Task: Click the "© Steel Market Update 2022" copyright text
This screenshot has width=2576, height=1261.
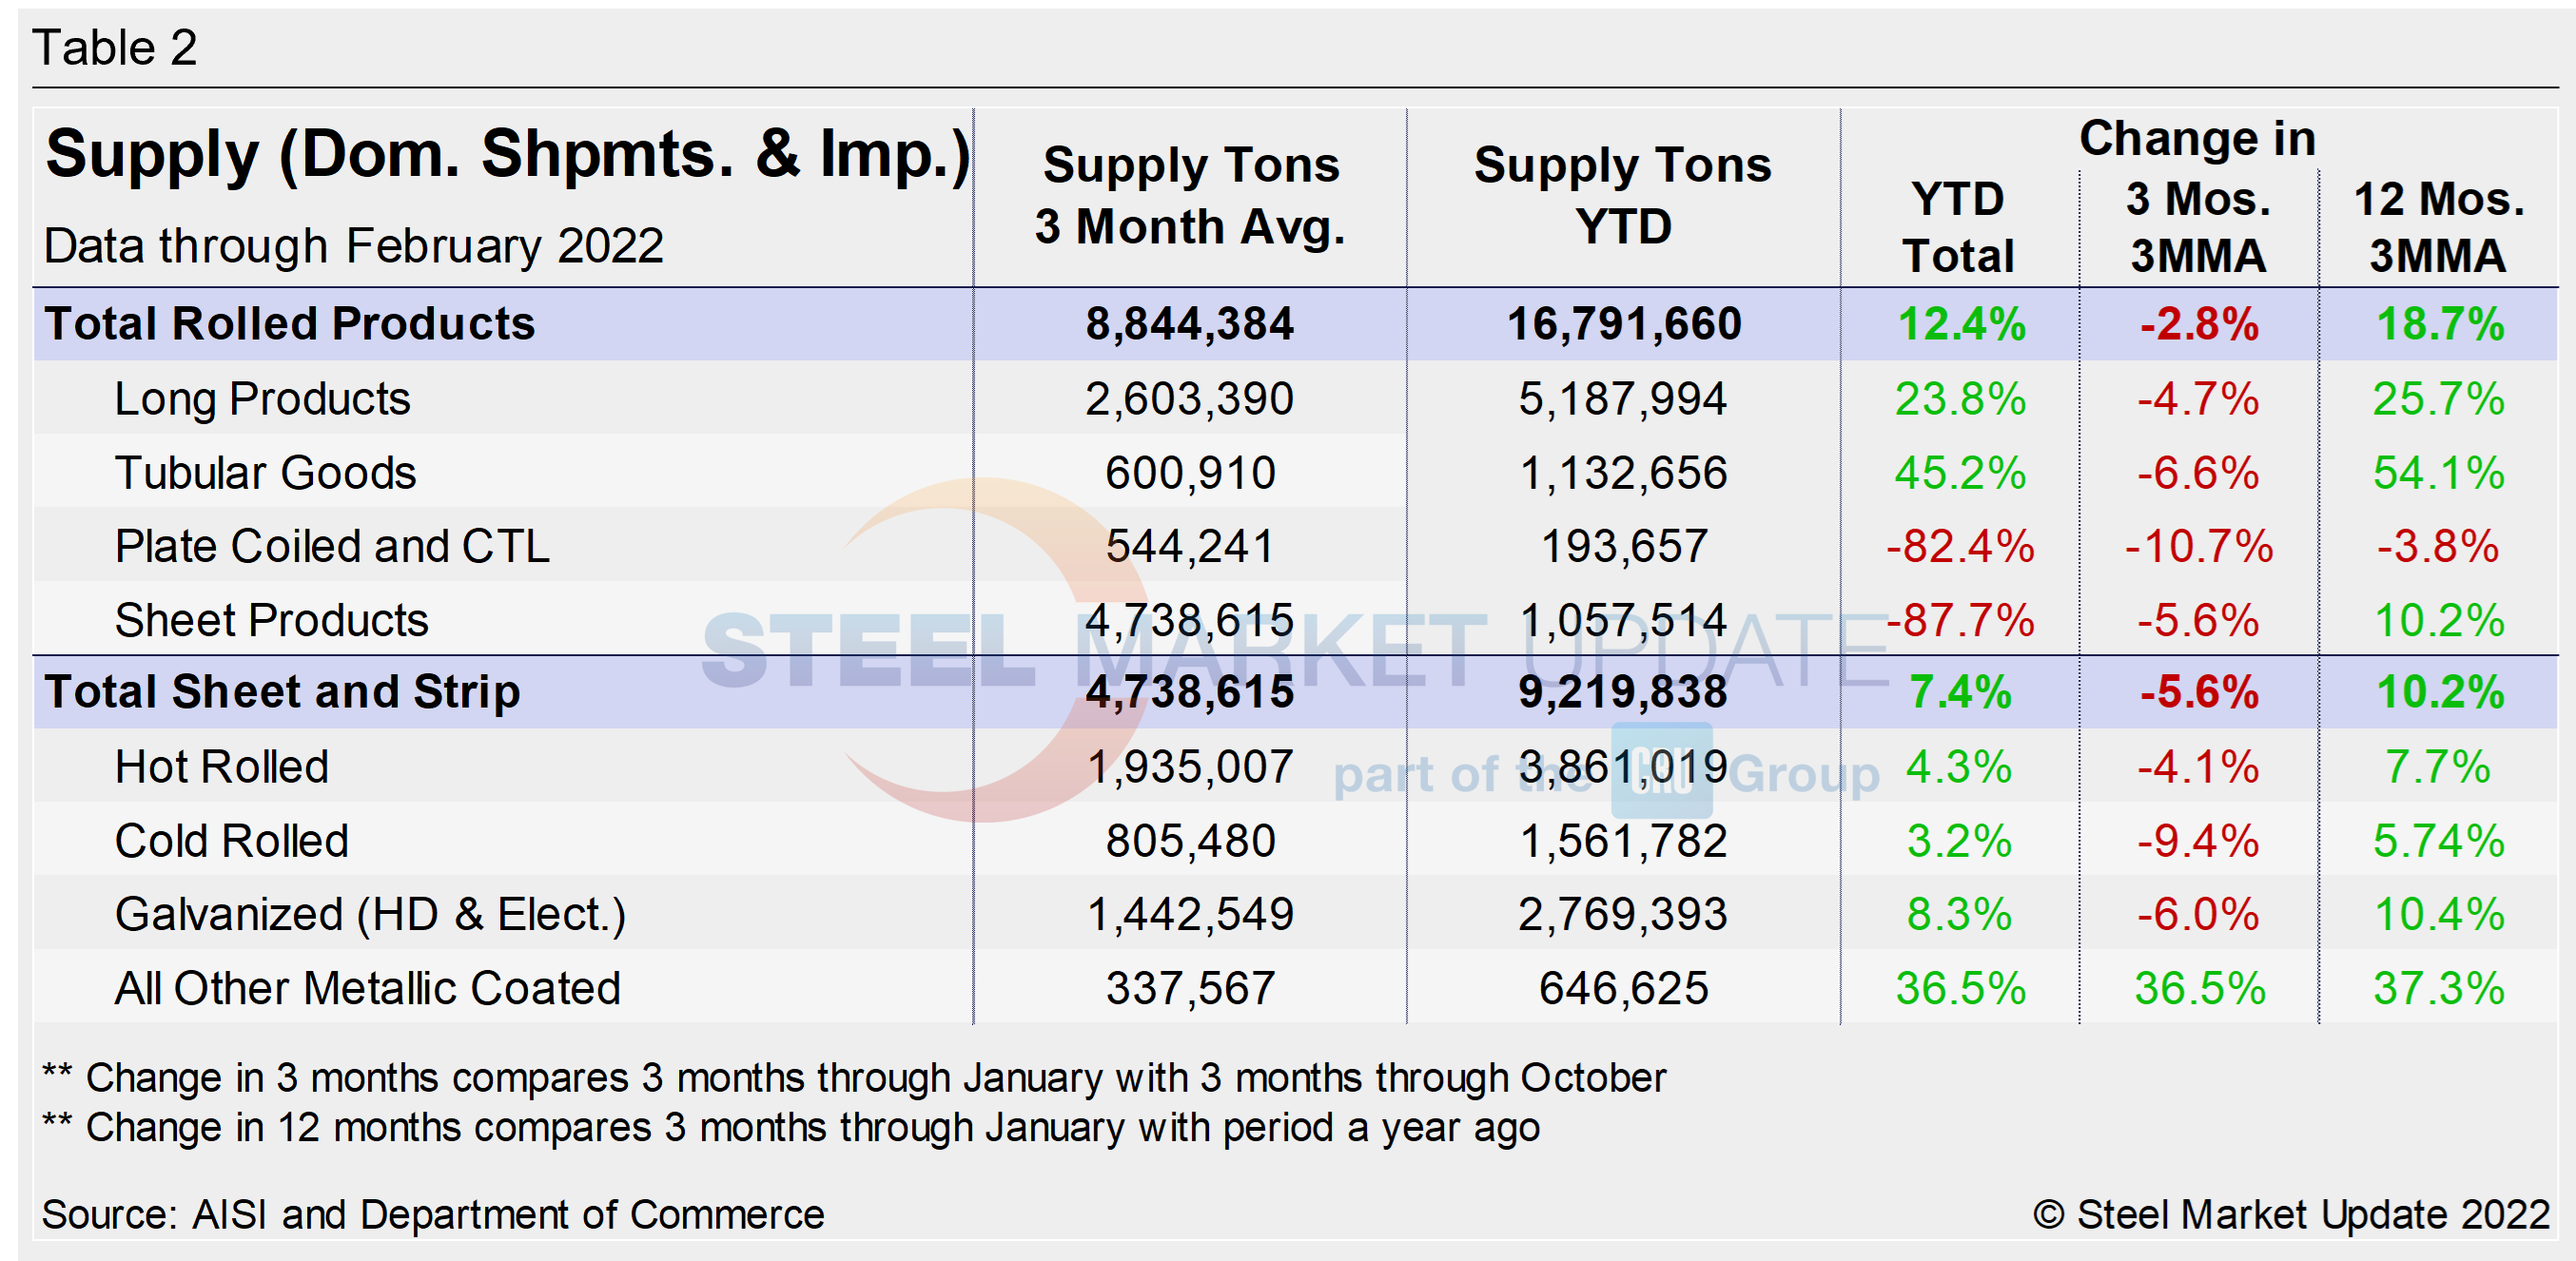Action: [x=2291, y=1214]
